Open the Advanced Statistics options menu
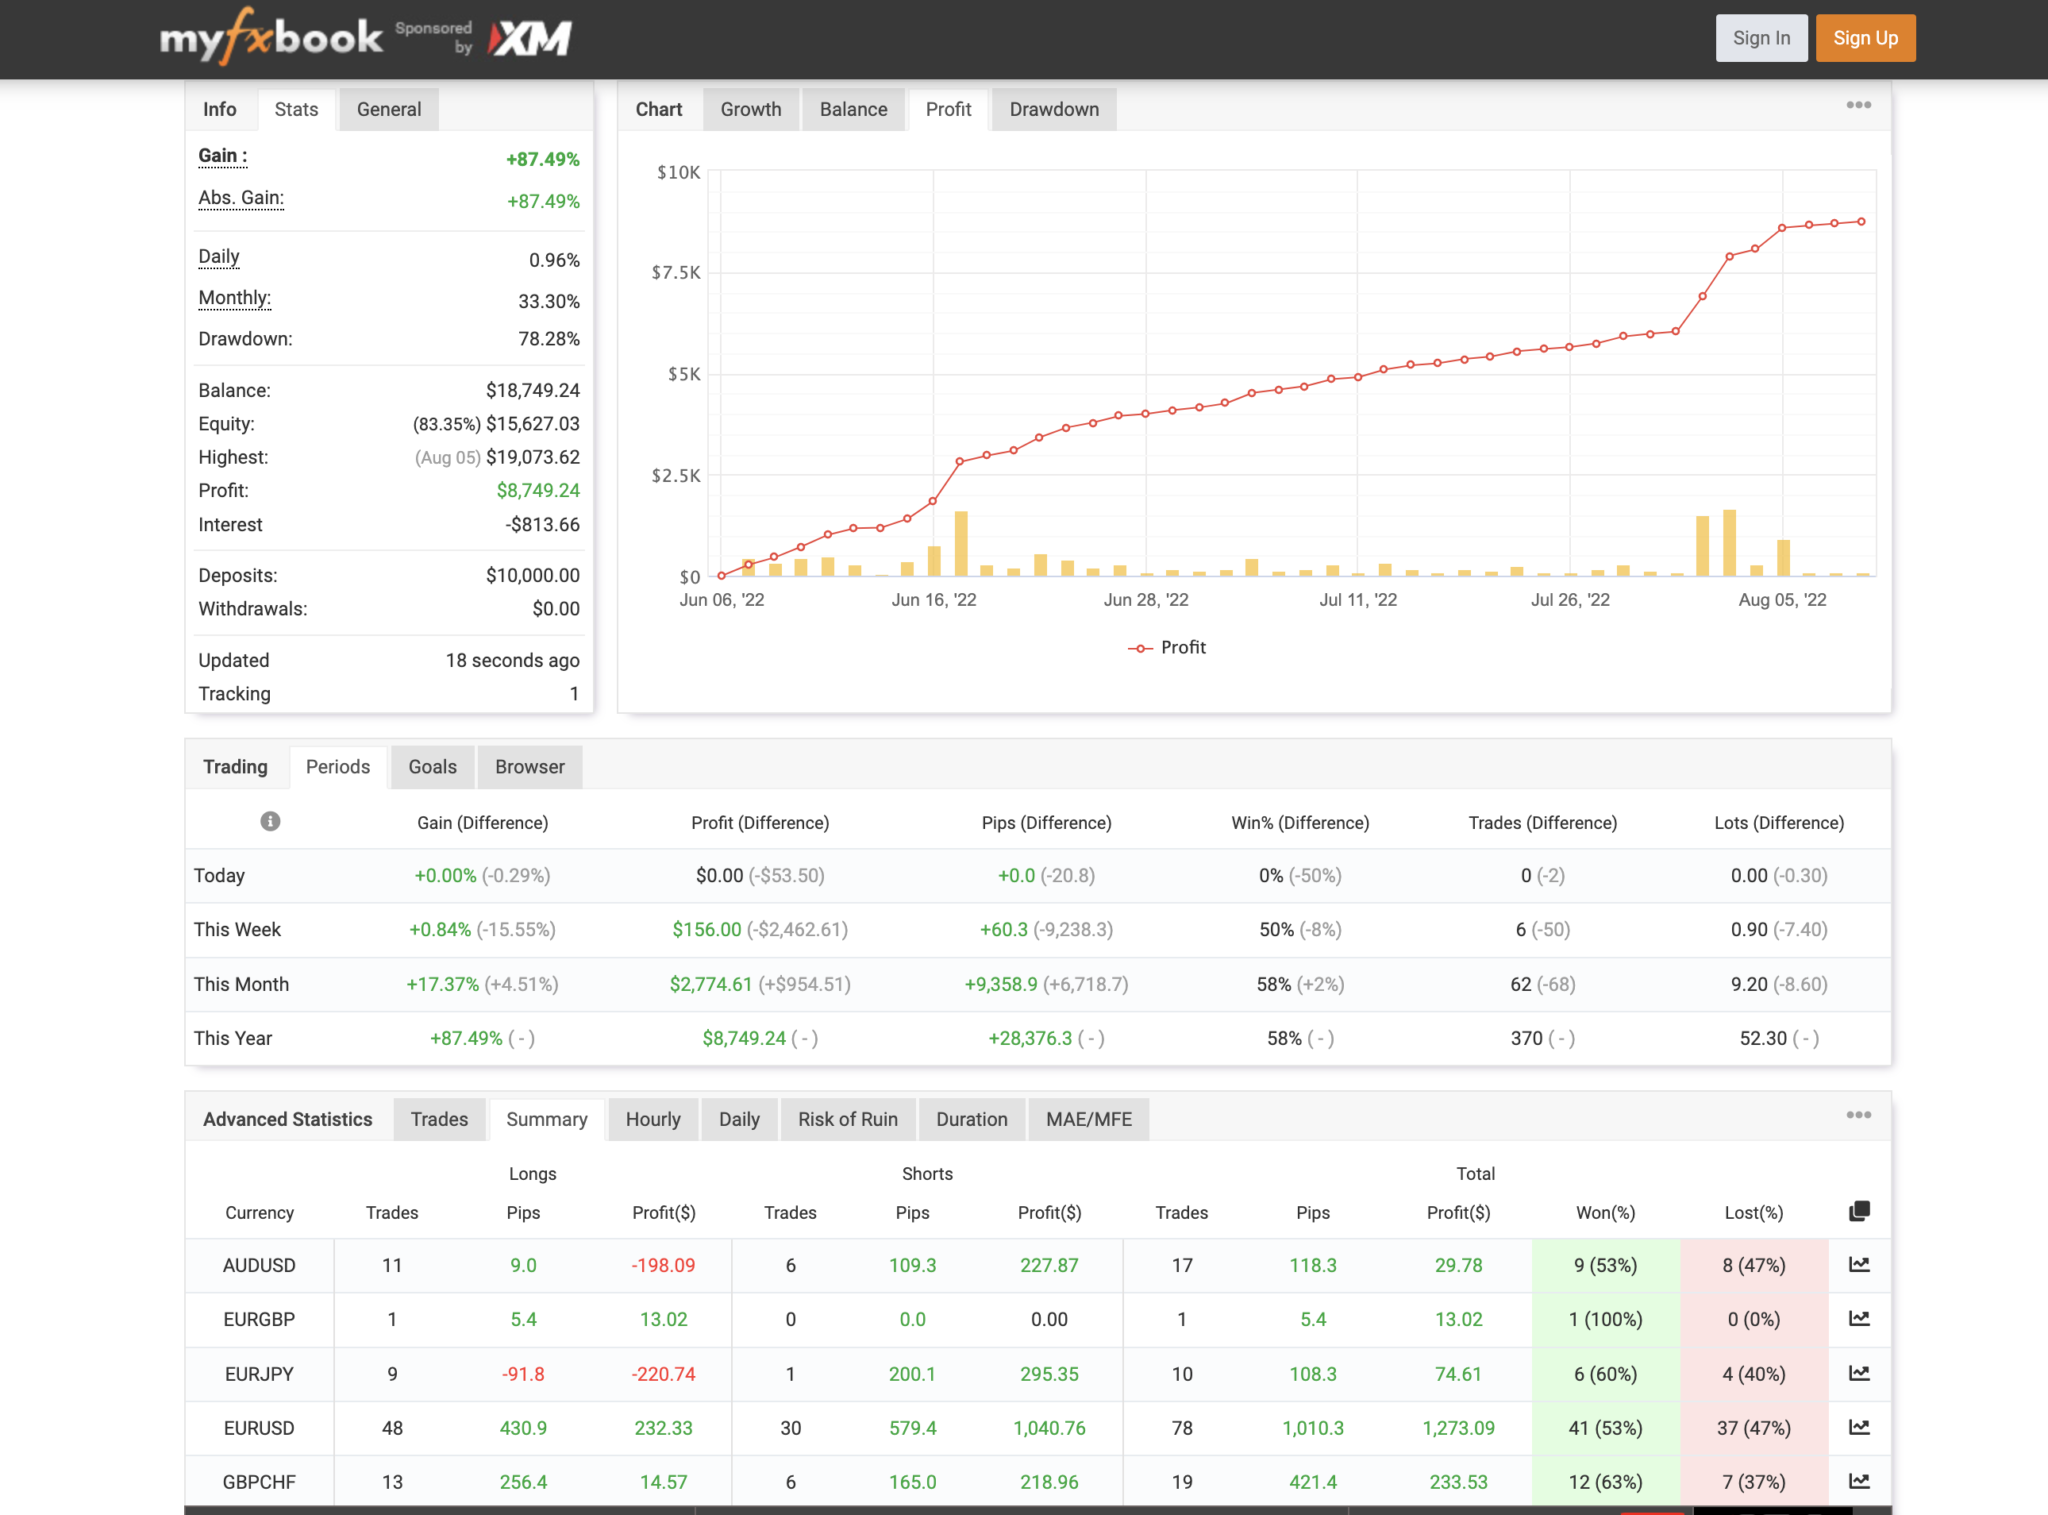Image resolution: width=2048 pixels, height=1515 pixels. (x=1859, y=1114)
